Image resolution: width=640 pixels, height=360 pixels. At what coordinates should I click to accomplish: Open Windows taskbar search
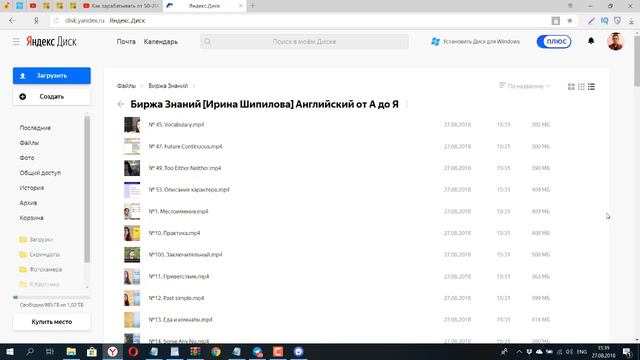30,351
